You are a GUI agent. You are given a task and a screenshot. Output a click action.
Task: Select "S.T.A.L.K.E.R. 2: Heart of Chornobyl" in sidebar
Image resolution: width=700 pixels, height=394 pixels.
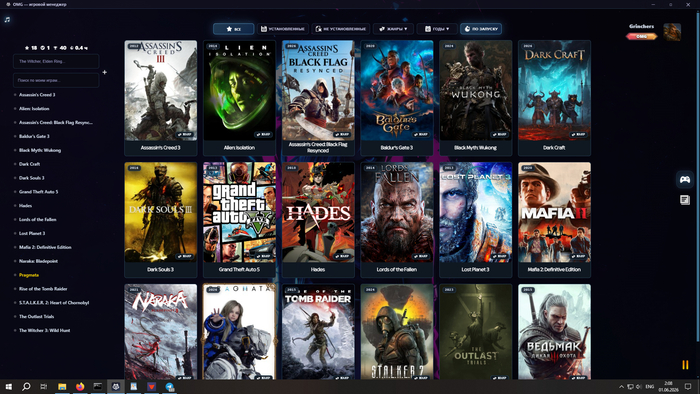54,303
